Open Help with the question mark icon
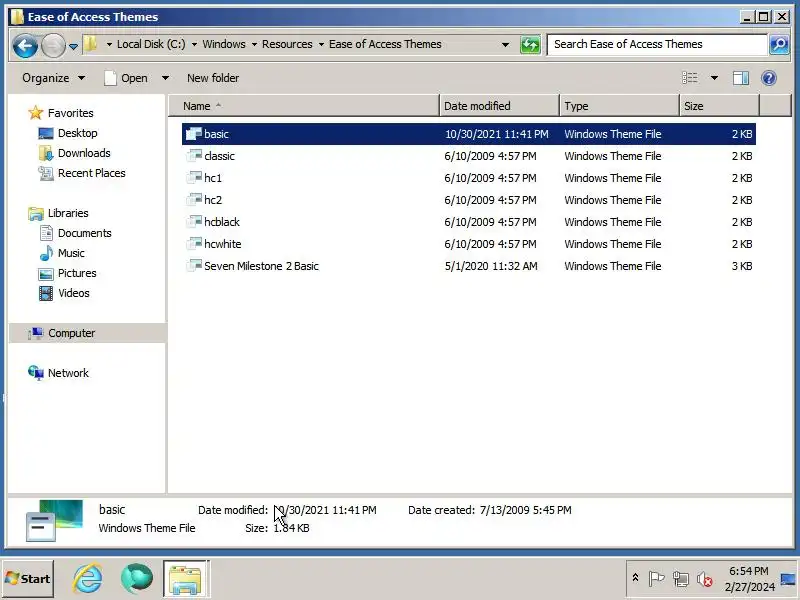Viewport: 800px width, 600px height. coord(768,78)
